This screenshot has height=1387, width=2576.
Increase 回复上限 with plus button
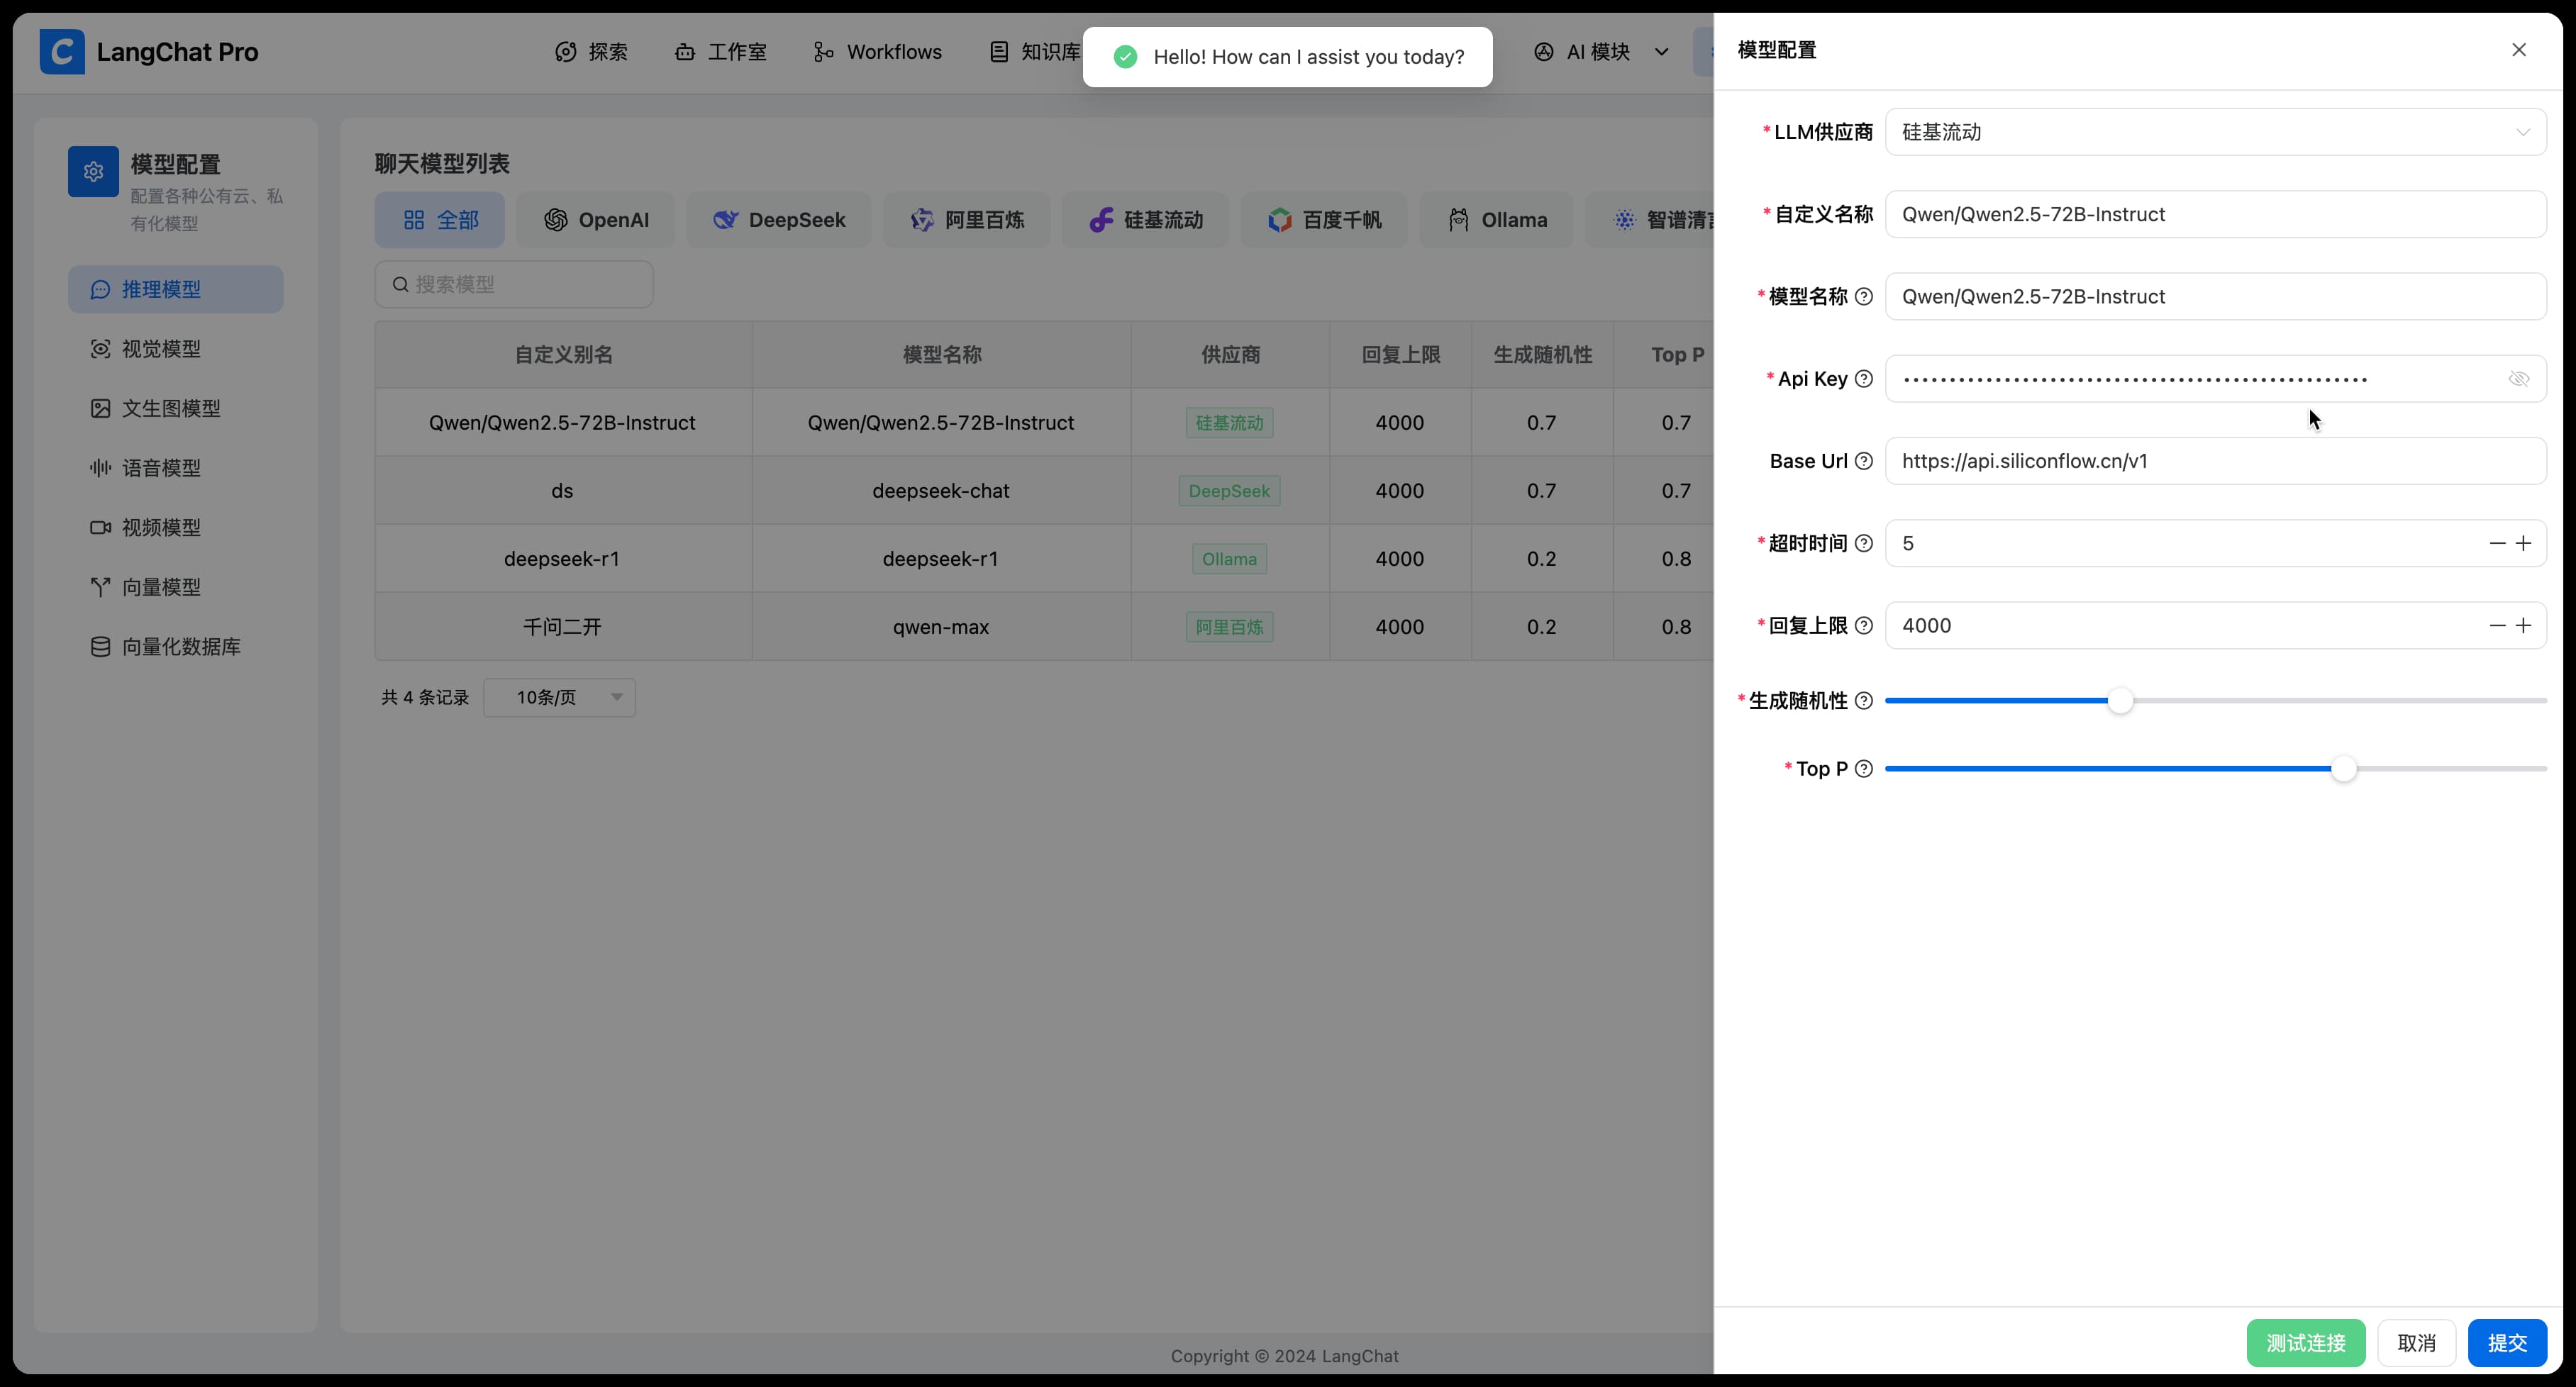point(2523,626)
